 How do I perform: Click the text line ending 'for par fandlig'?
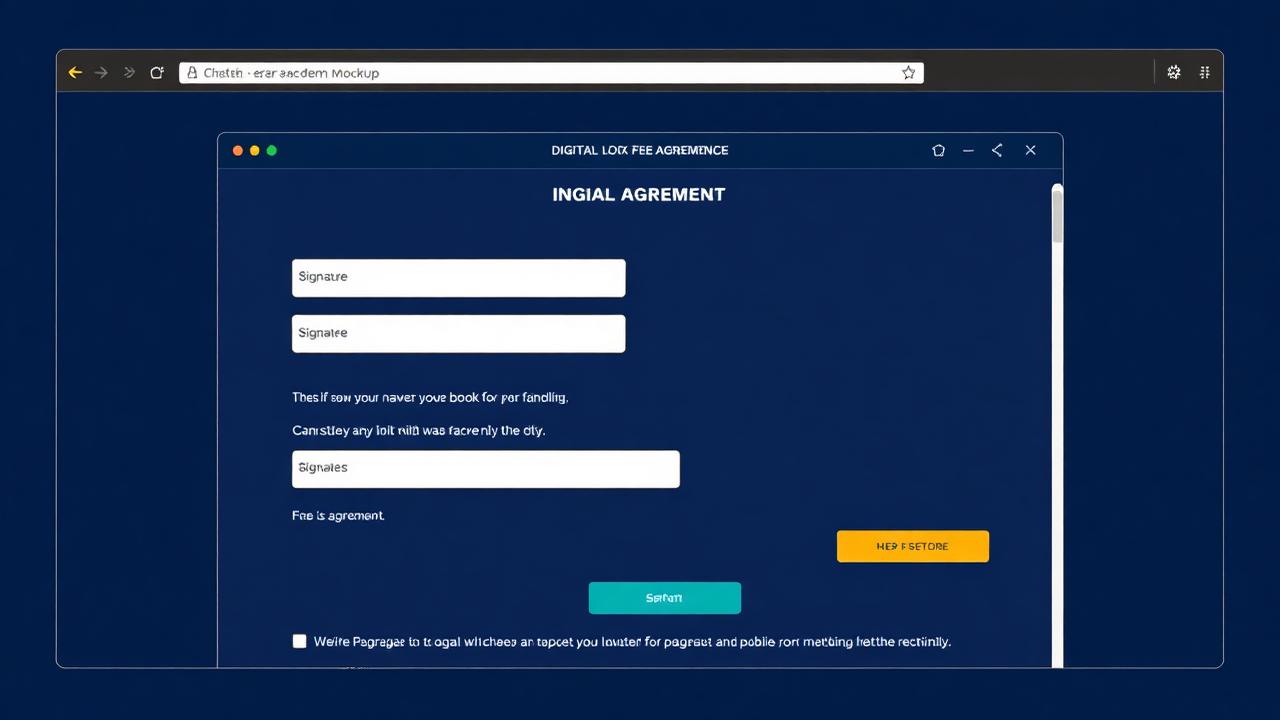pos(430,397)
